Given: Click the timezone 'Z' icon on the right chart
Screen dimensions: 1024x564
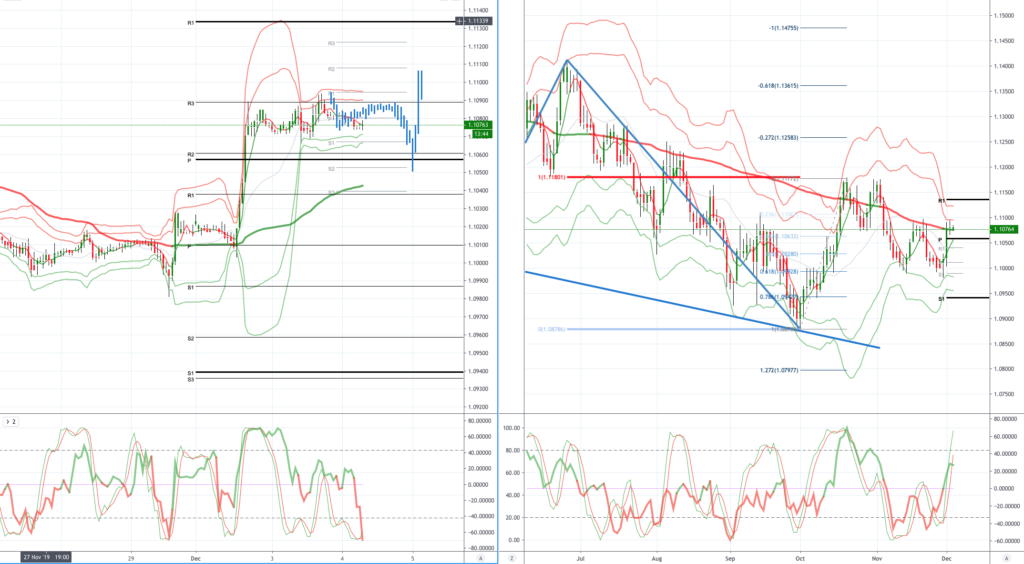Looking at the screenshot, I should click(x=510, y=559).
